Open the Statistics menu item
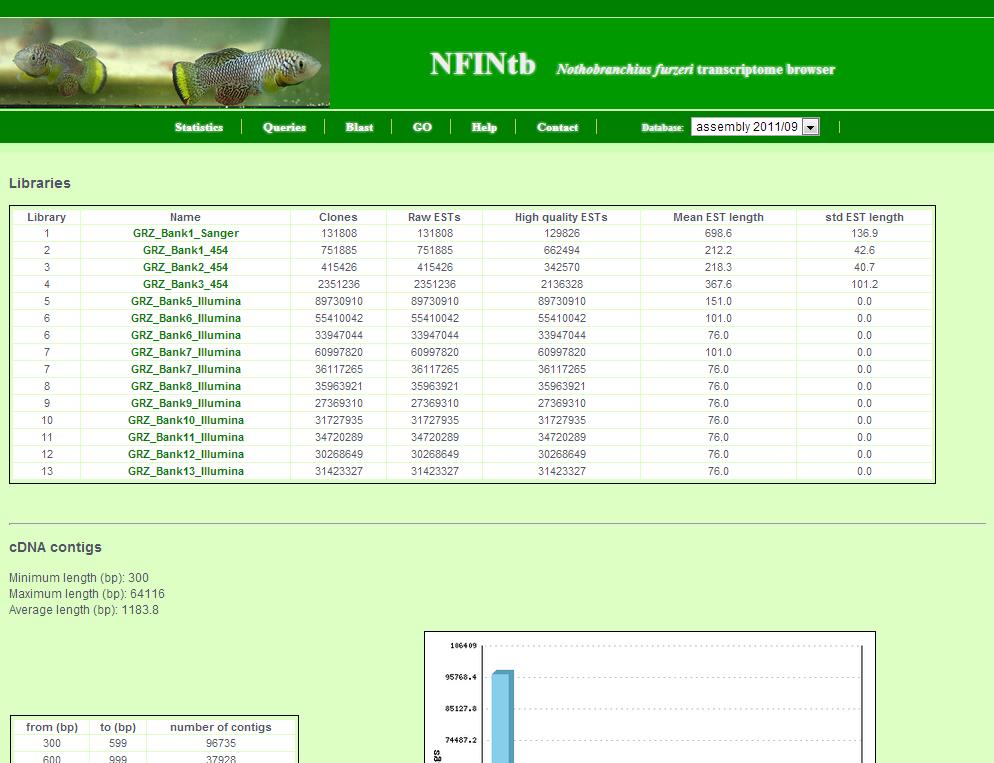The image size is (994, 763). [x=198, y=127]
